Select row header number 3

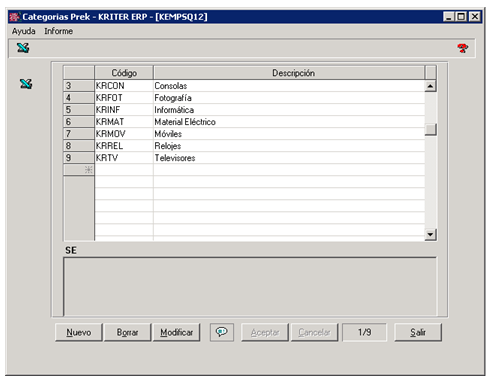tap(79, 86)
